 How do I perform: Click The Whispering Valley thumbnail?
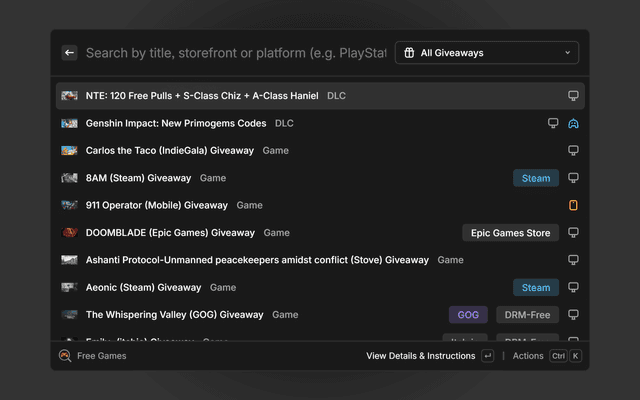(69, 315)
